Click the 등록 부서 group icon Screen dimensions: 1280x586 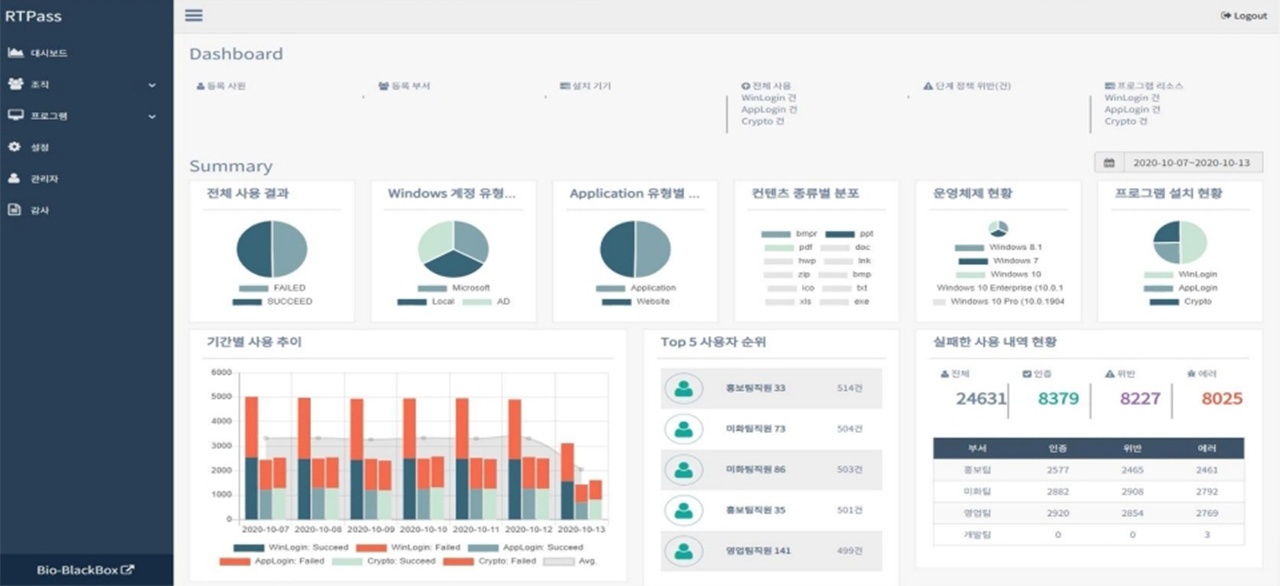[x=383, y=86]
